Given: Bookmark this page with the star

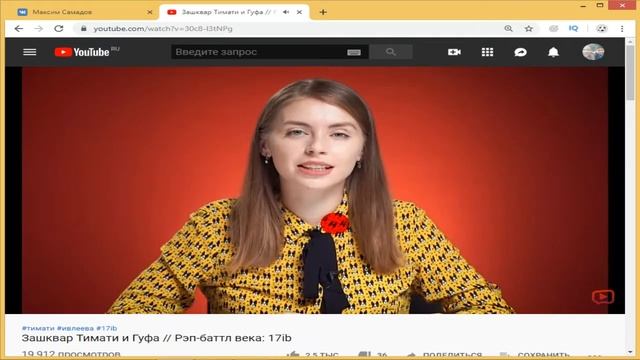Looking at the screenshot, I should [529, 29].
